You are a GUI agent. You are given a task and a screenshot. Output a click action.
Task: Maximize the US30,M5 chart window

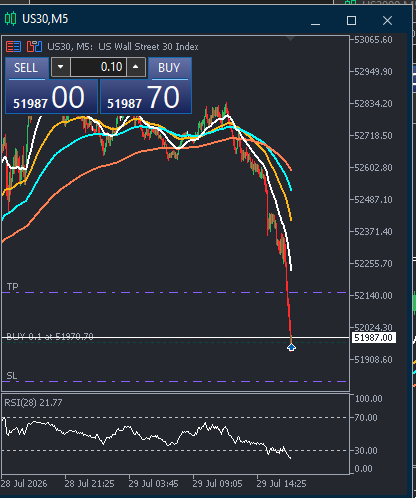point(351,21)
